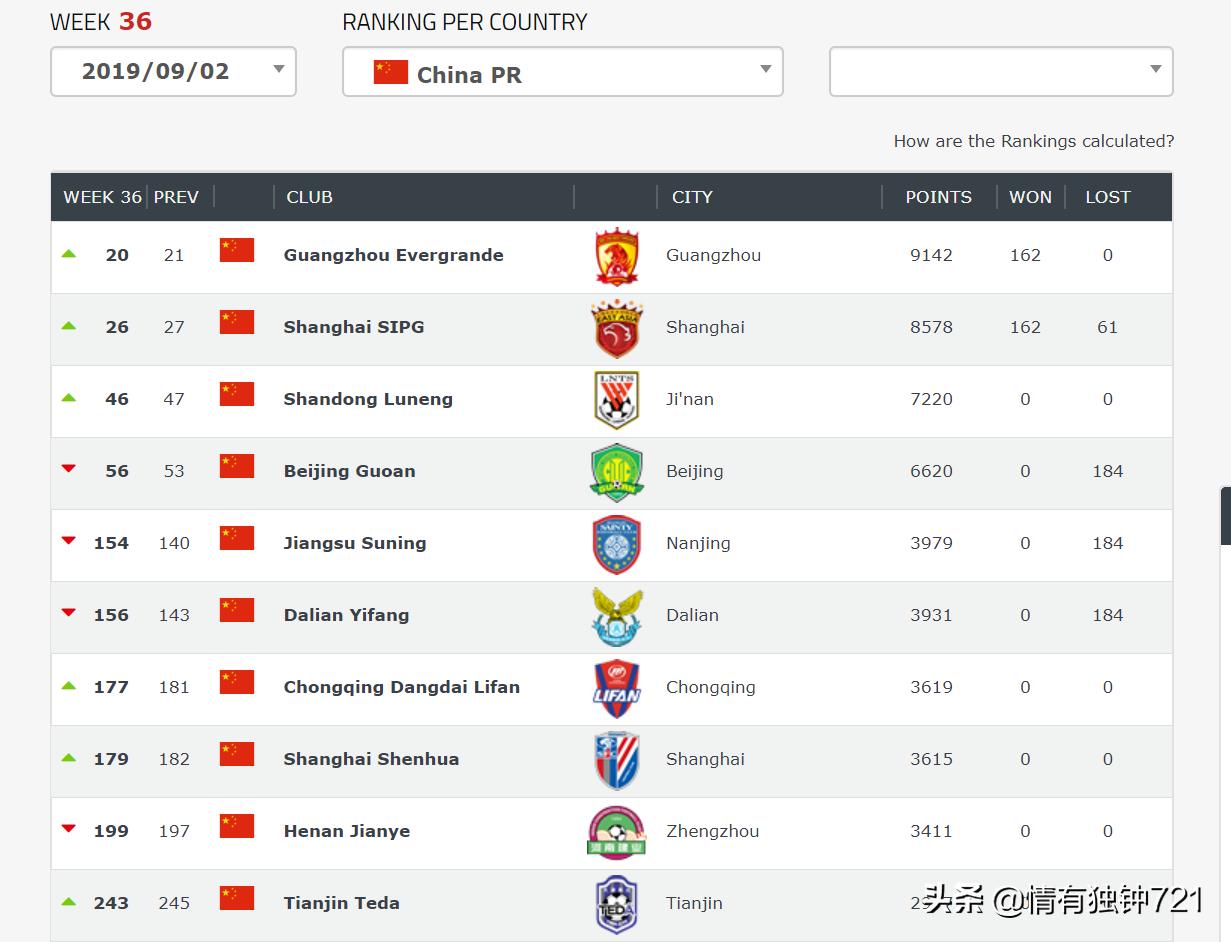Screen dimensions: 1231x942
Task: Click the Beijing Guoan green crest
Action: click(616, 473)
